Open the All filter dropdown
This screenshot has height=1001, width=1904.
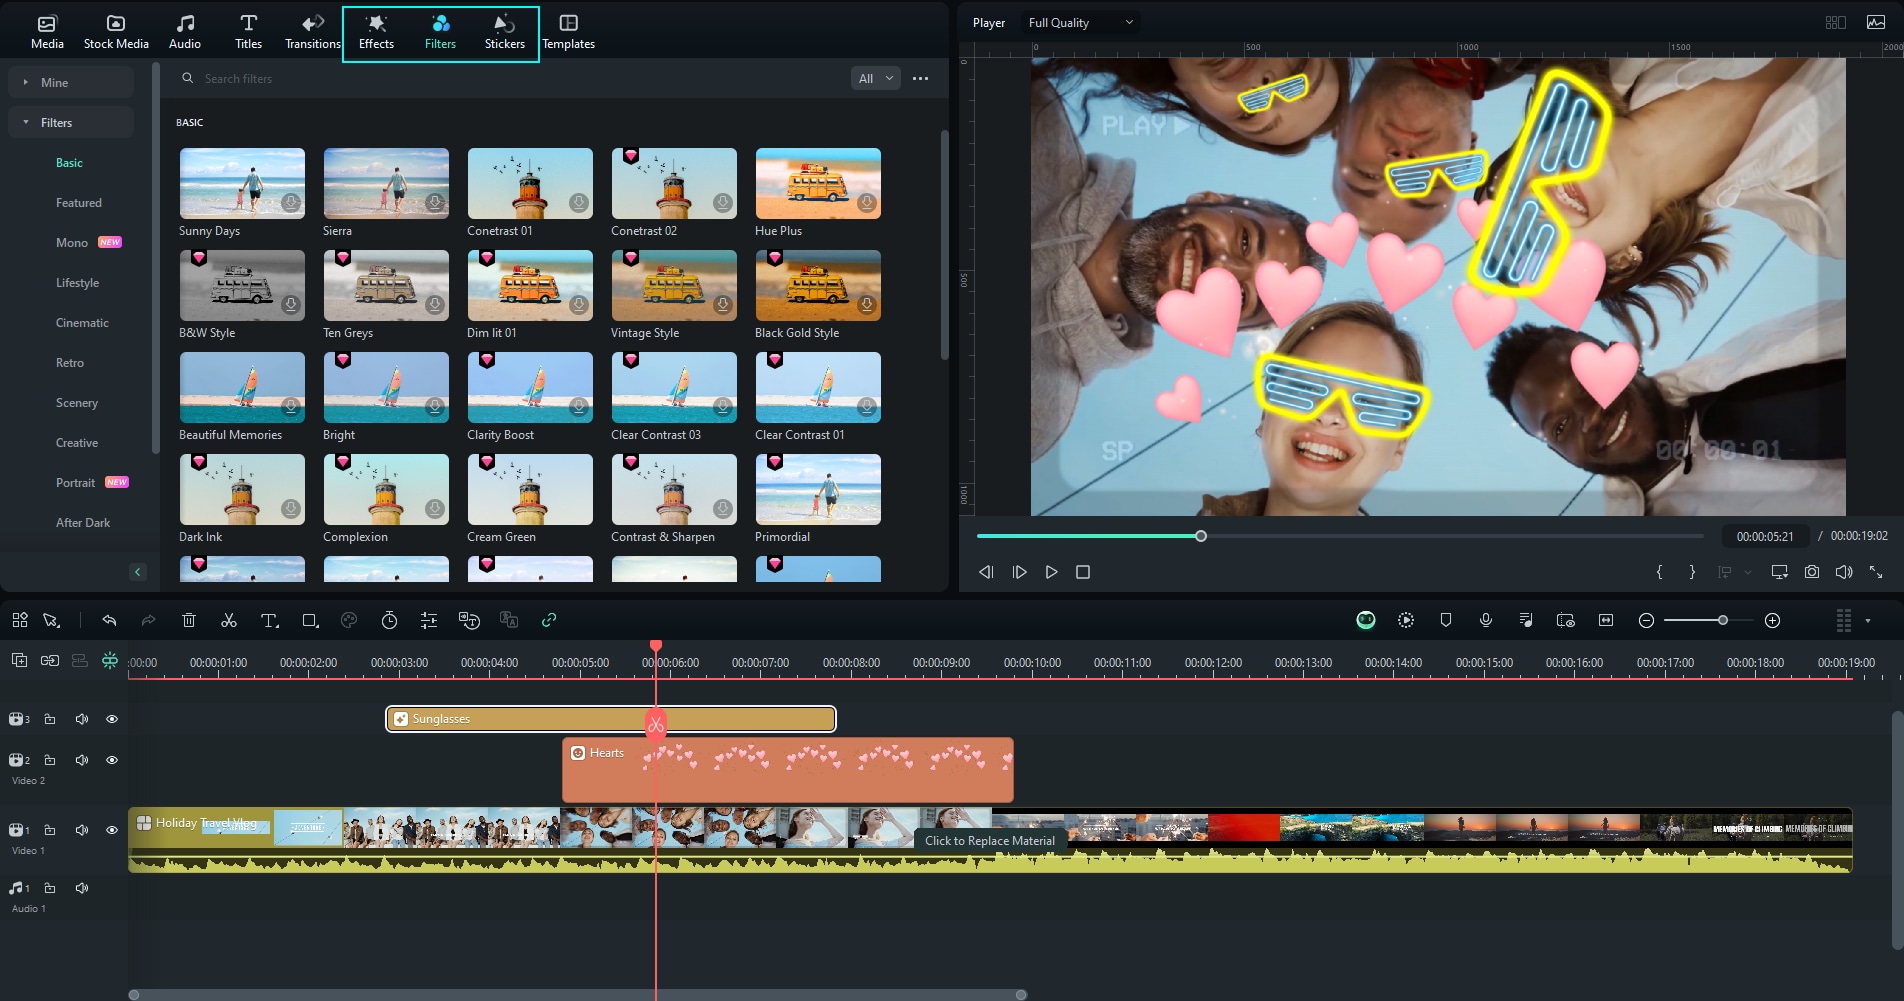(x=876, y=78)
